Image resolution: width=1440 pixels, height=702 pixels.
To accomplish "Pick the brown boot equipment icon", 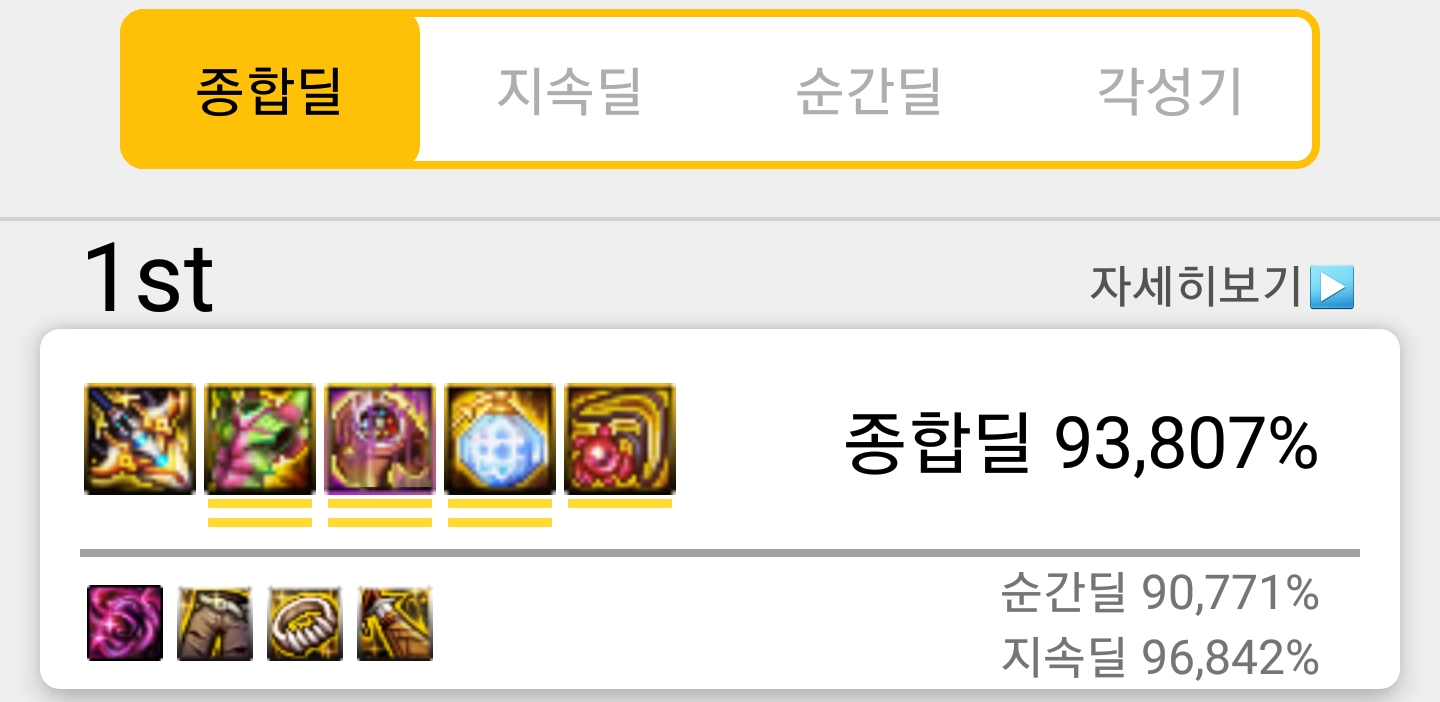I will click(395, 623).
